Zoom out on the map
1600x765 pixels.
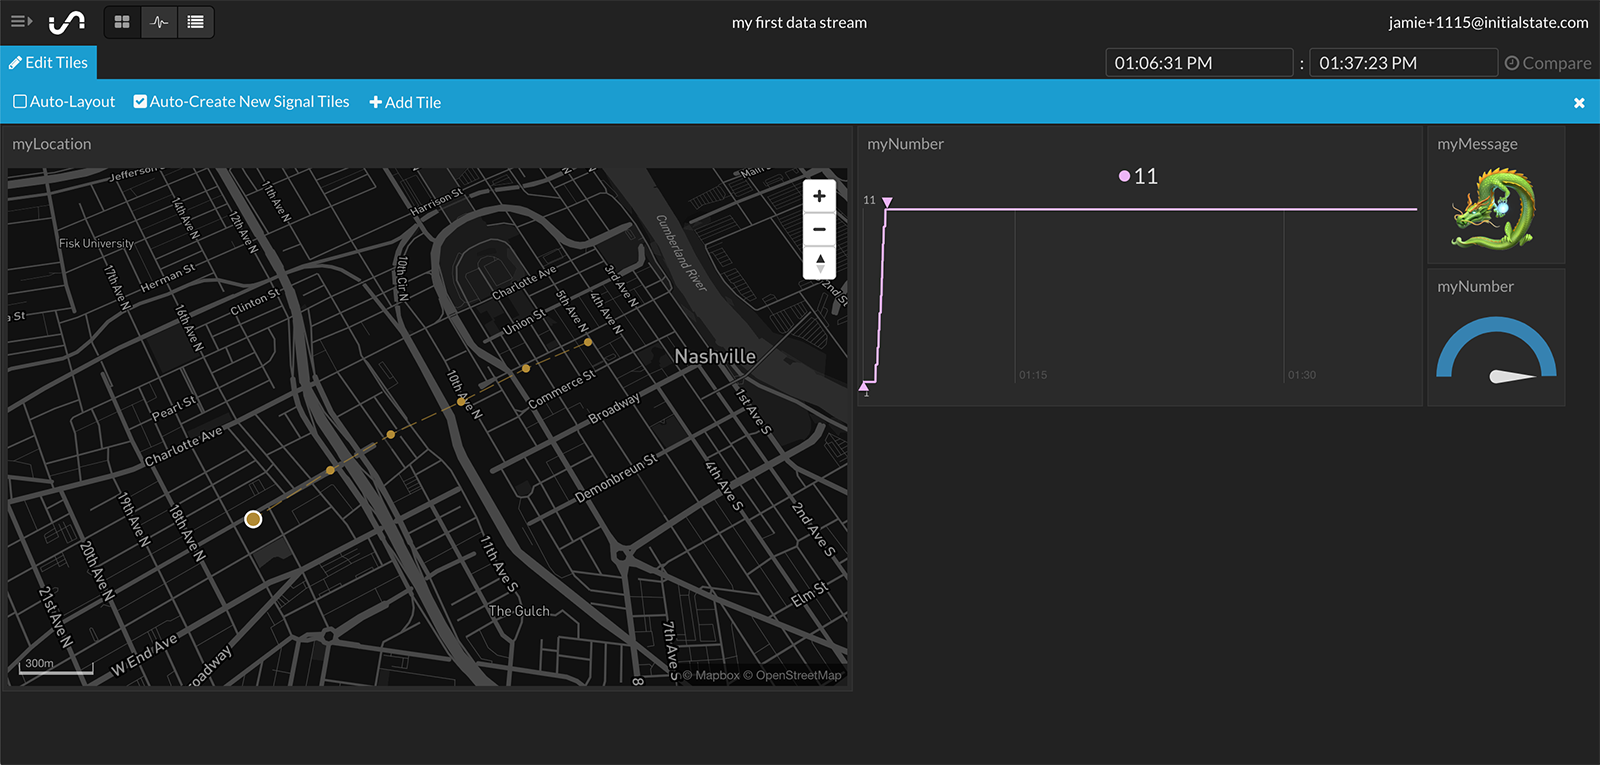point(819,230)
